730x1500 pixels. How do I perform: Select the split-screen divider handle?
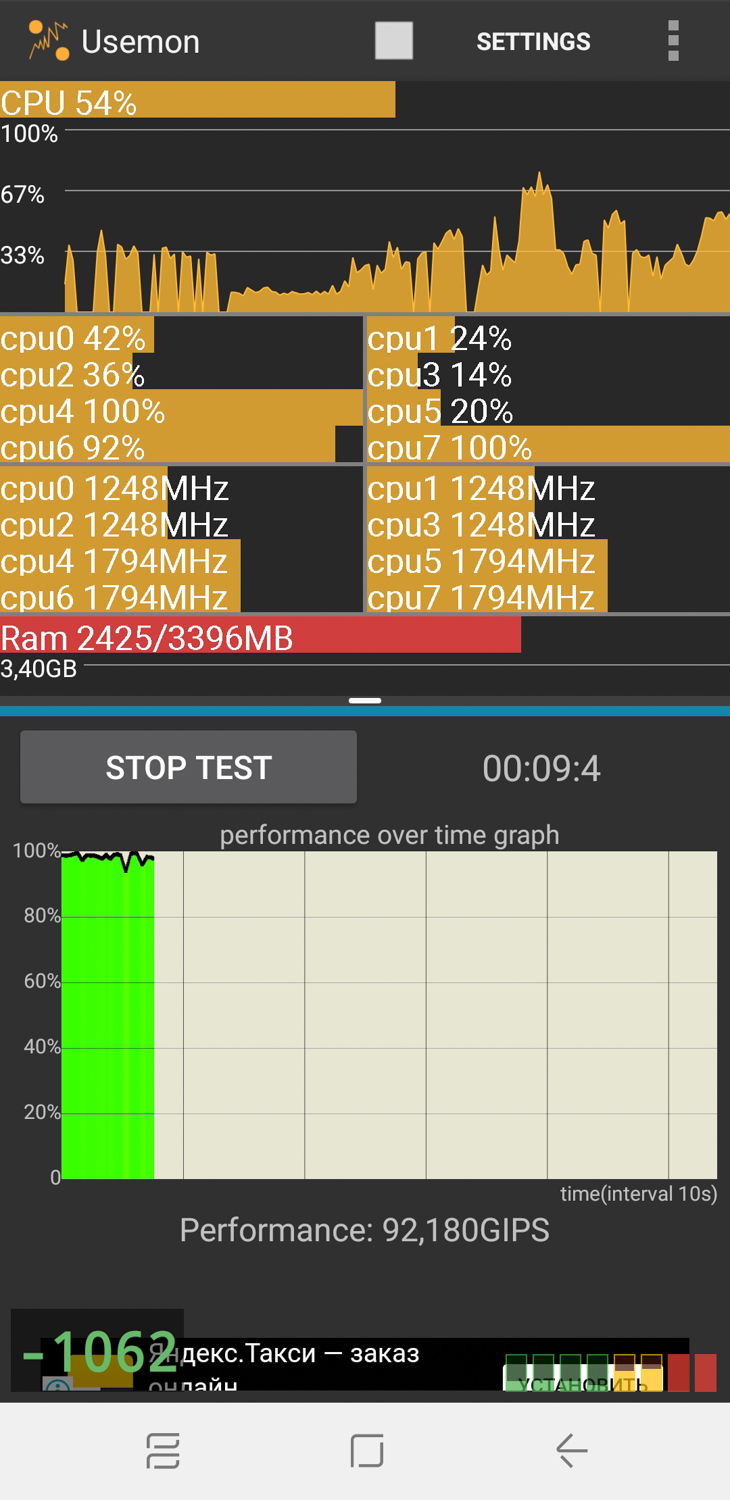tap(365, 701)
